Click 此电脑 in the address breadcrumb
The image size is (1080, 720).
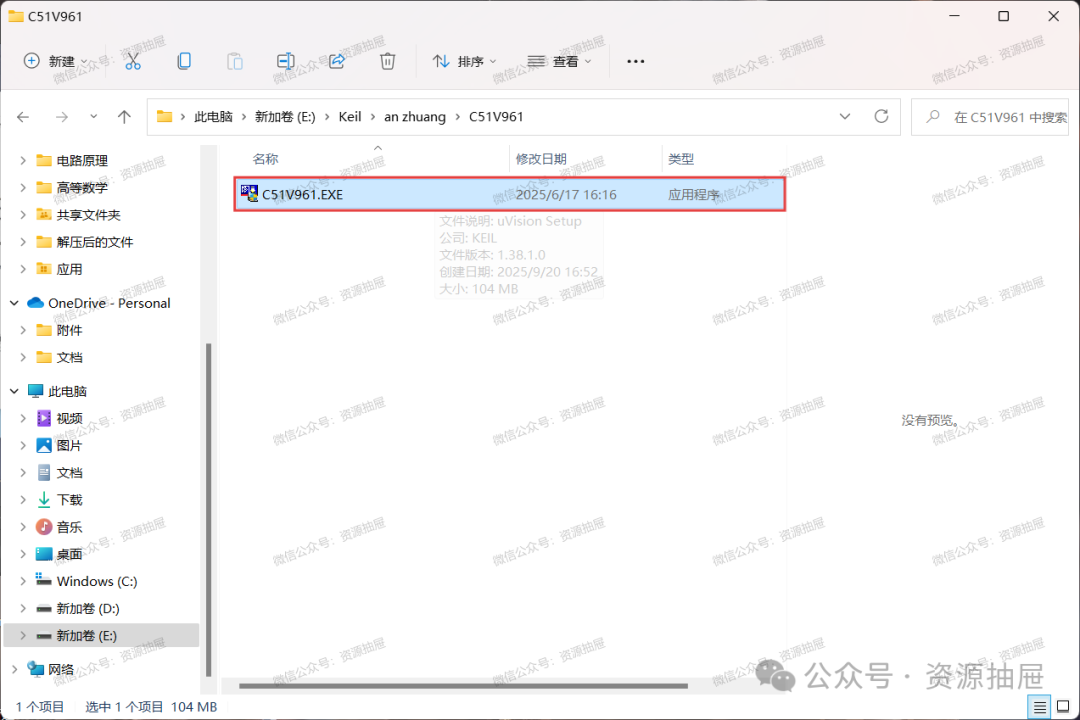(214, 116)
